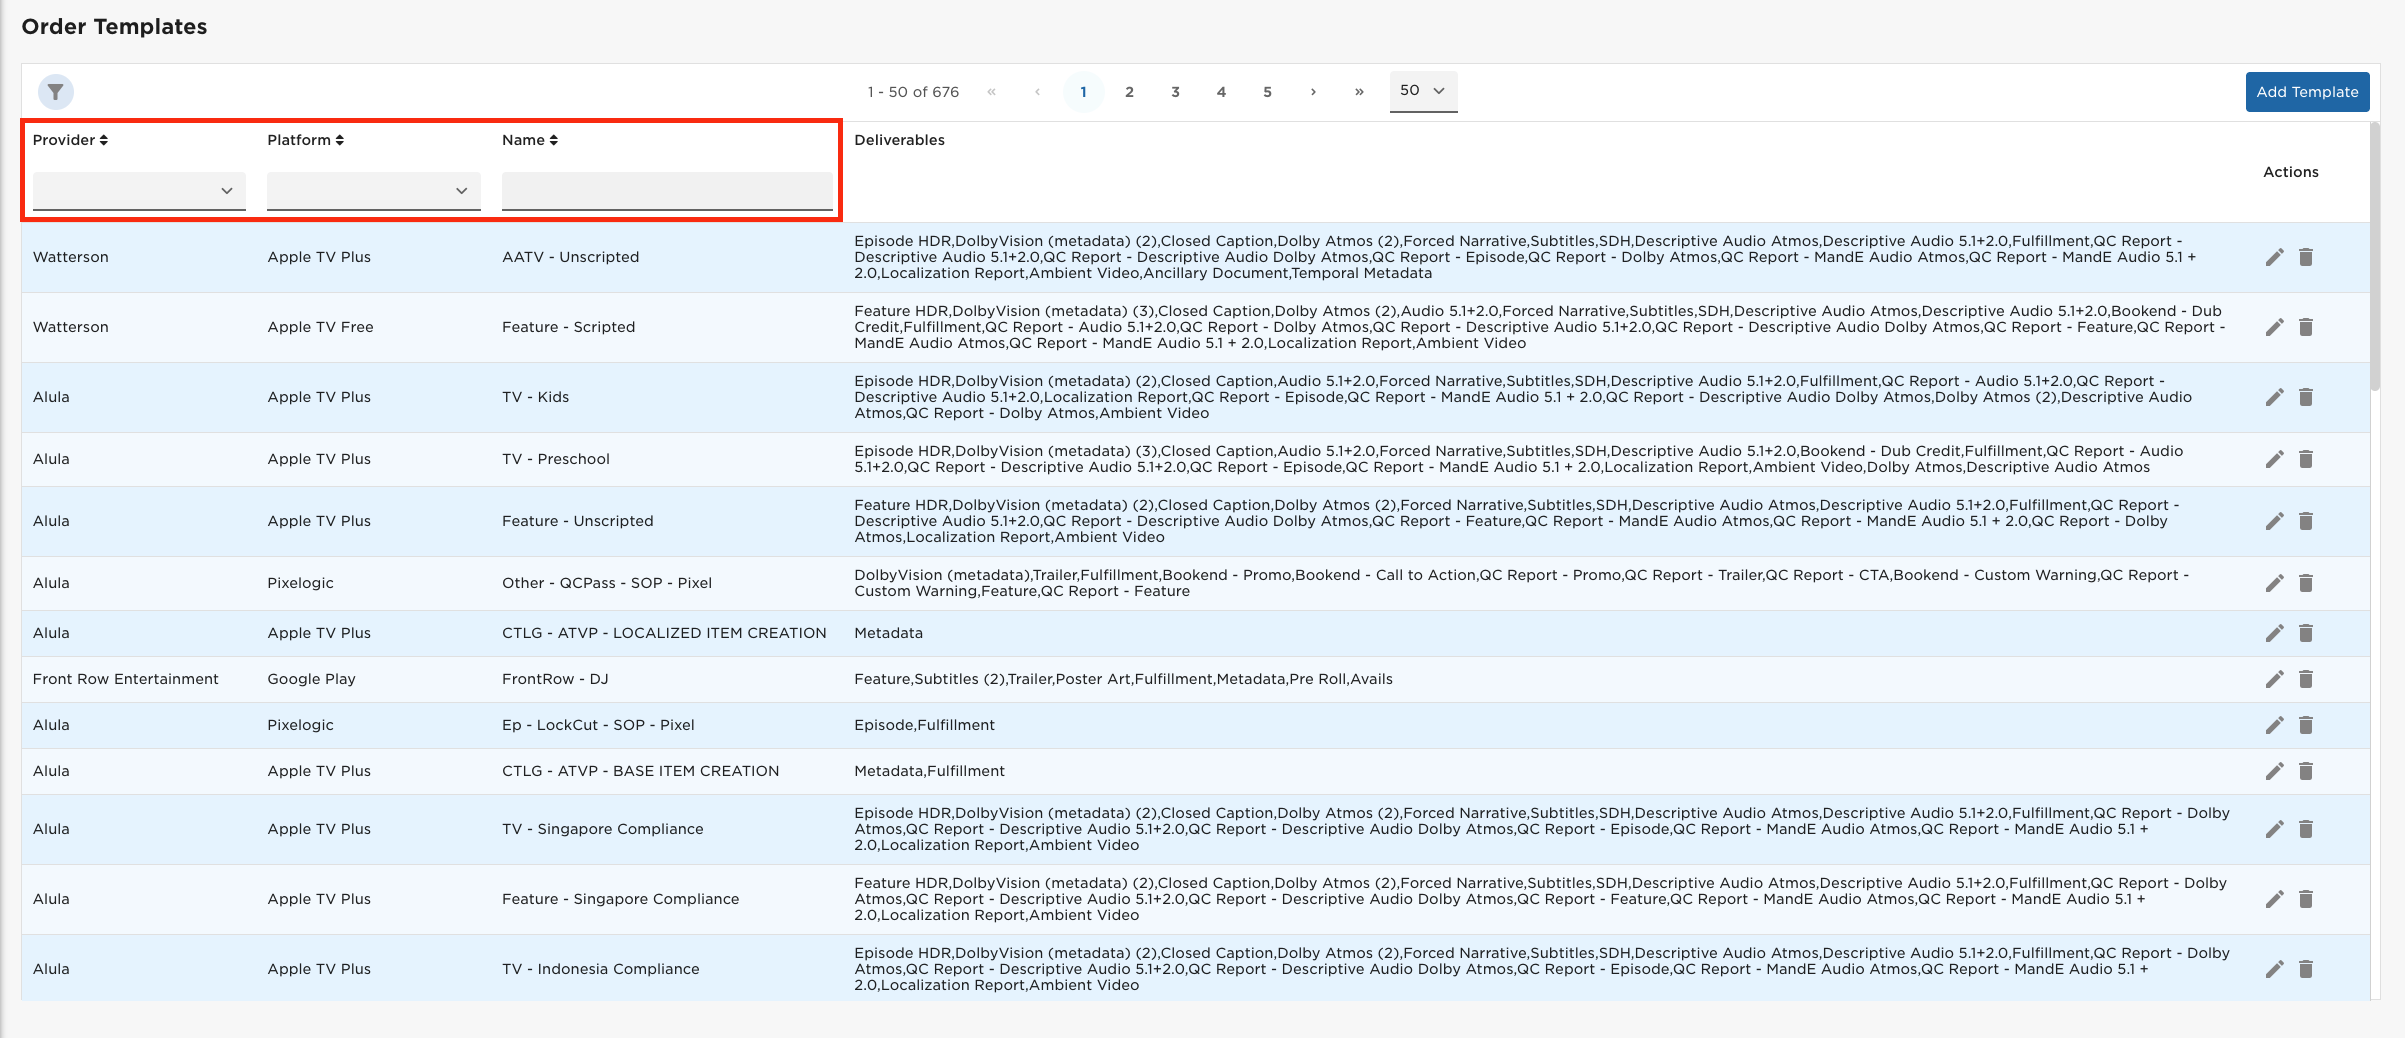
Task: Click the vertical table scrollbar
Action: (x=2375, y=257)
